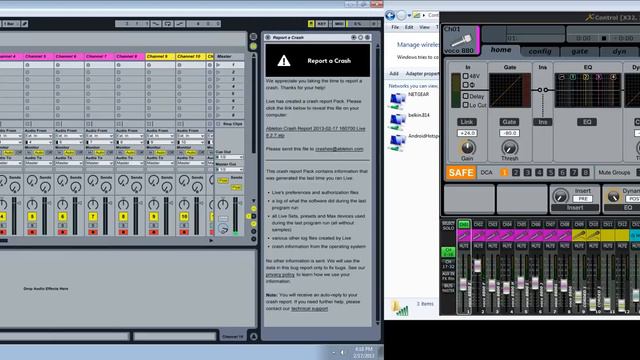640x360 pixels.
Task: Adjust the Gain knob on X32 home tab
Action: coord(467,147)
